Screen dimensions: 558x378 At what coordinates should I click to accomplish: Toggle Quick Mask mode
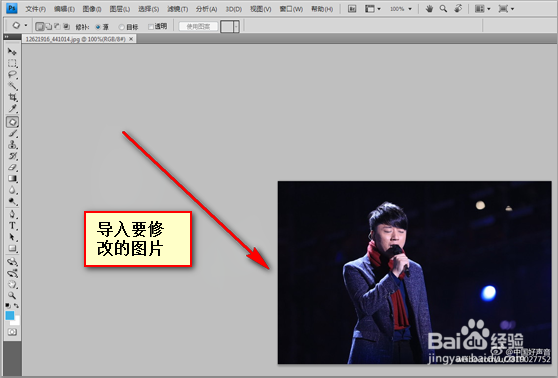(12, 332)
